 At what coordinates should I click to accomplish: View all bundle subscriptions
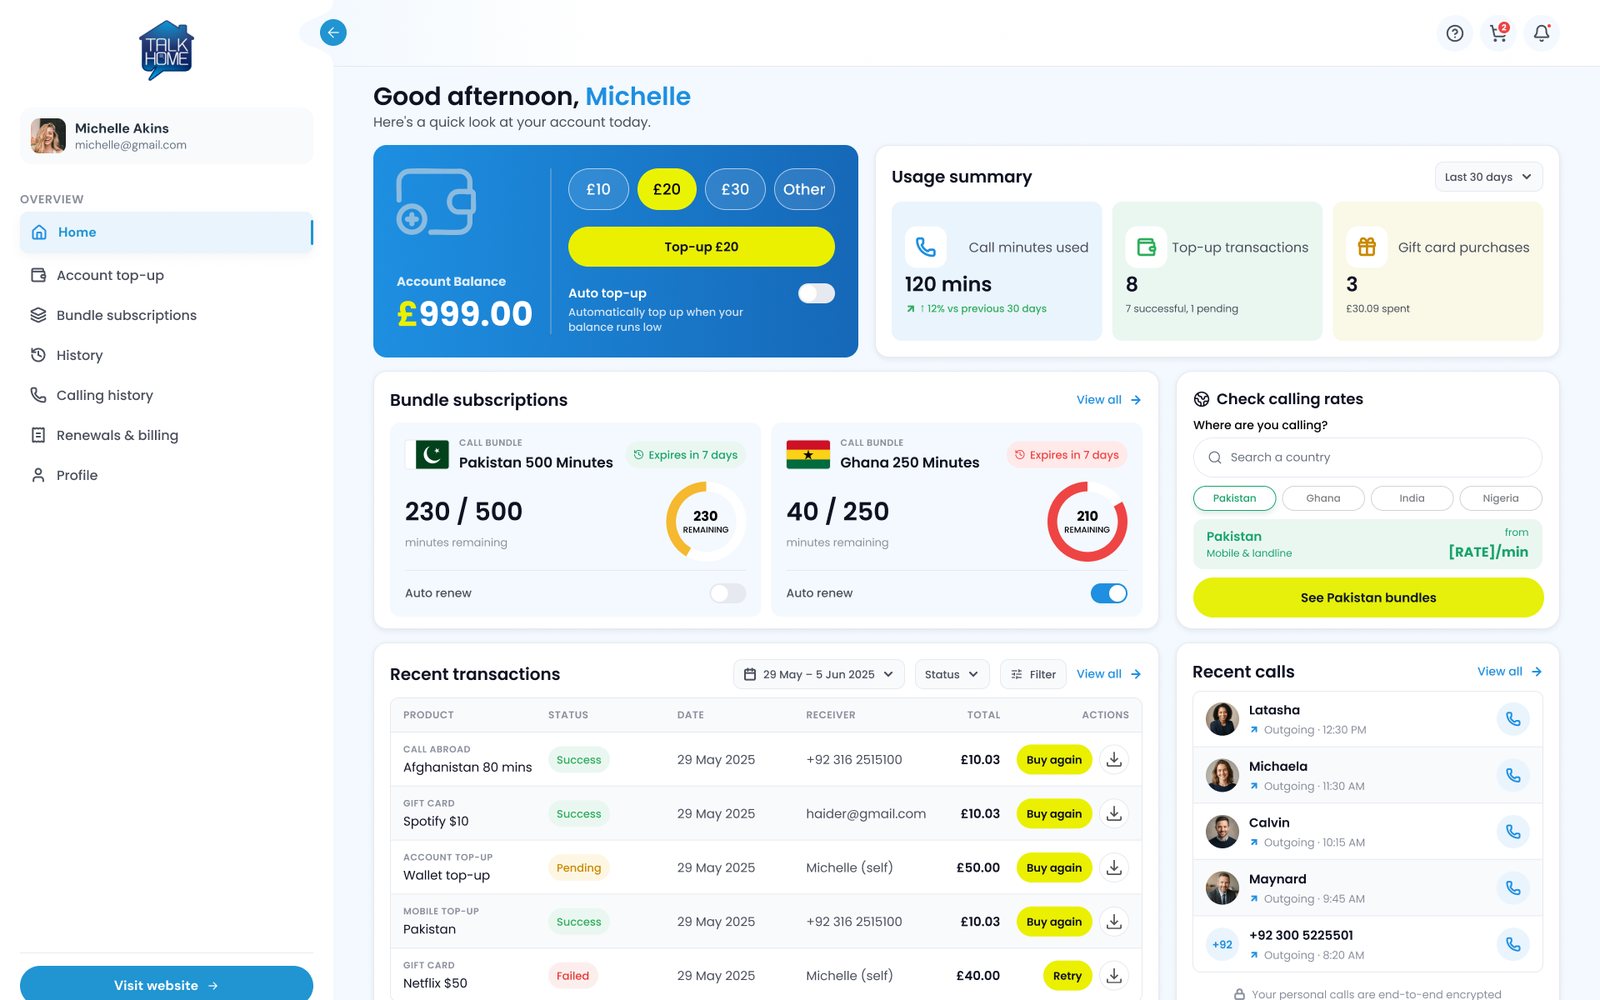coord(1108,400)
